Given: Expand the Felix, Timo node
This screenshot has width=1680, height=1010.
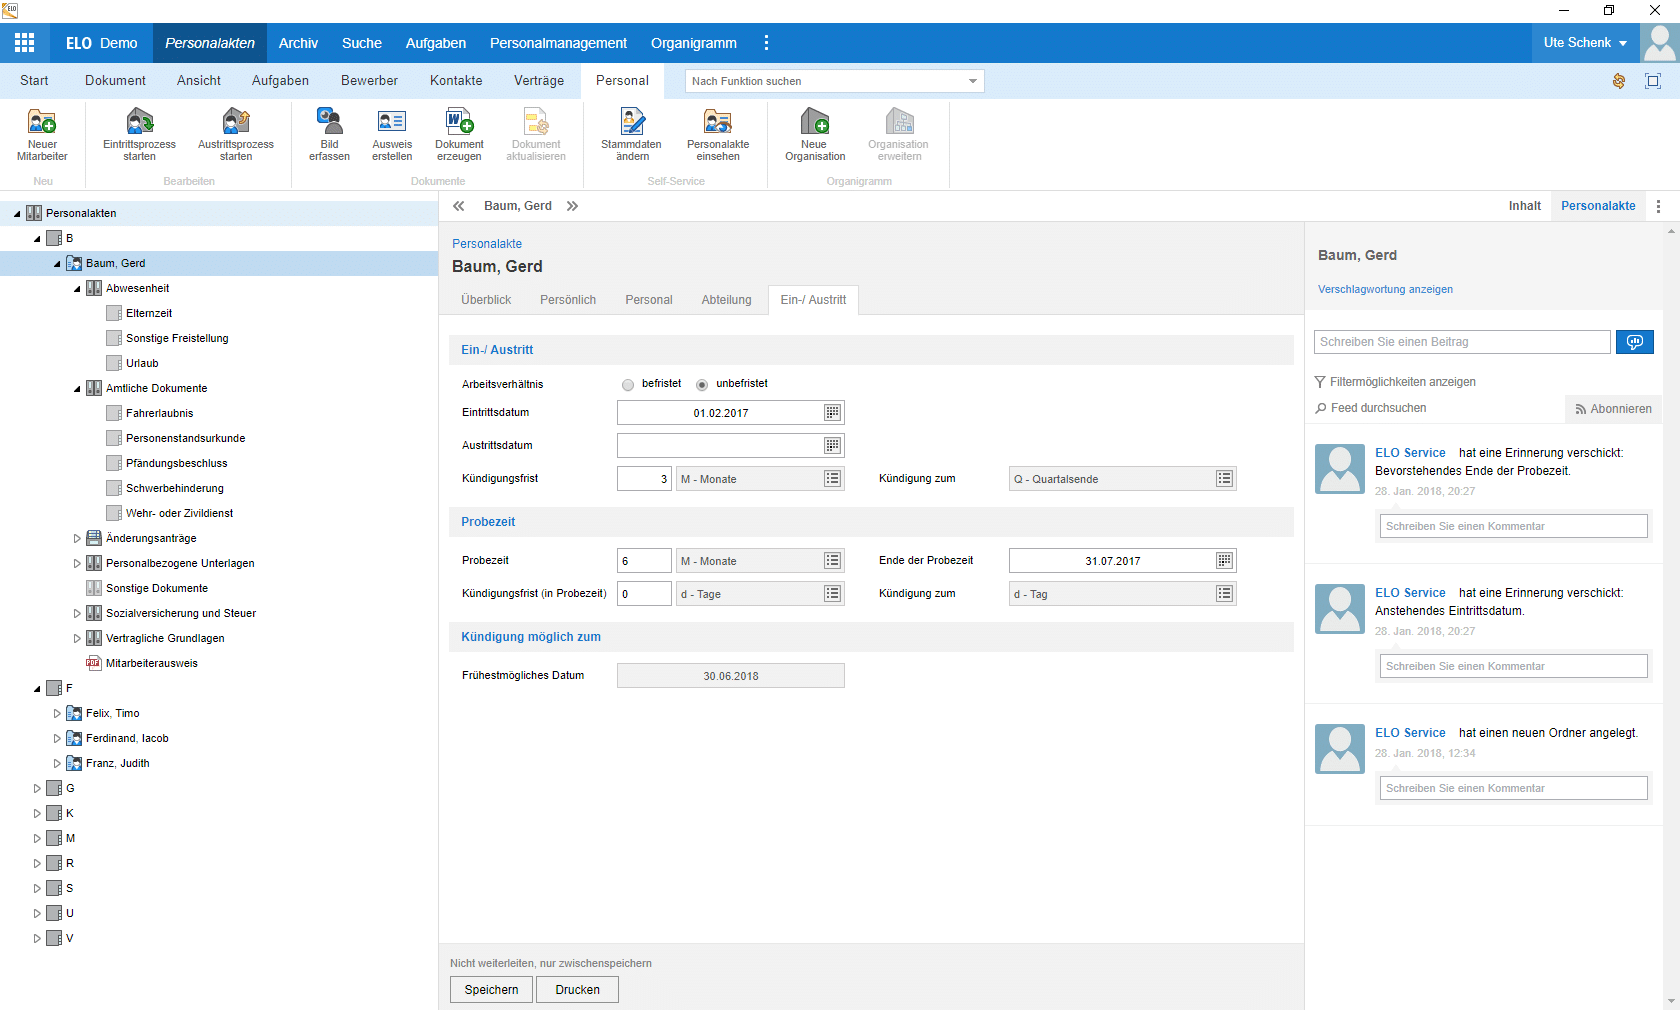Looking at the screenshot, I should (x=57, y=713).
